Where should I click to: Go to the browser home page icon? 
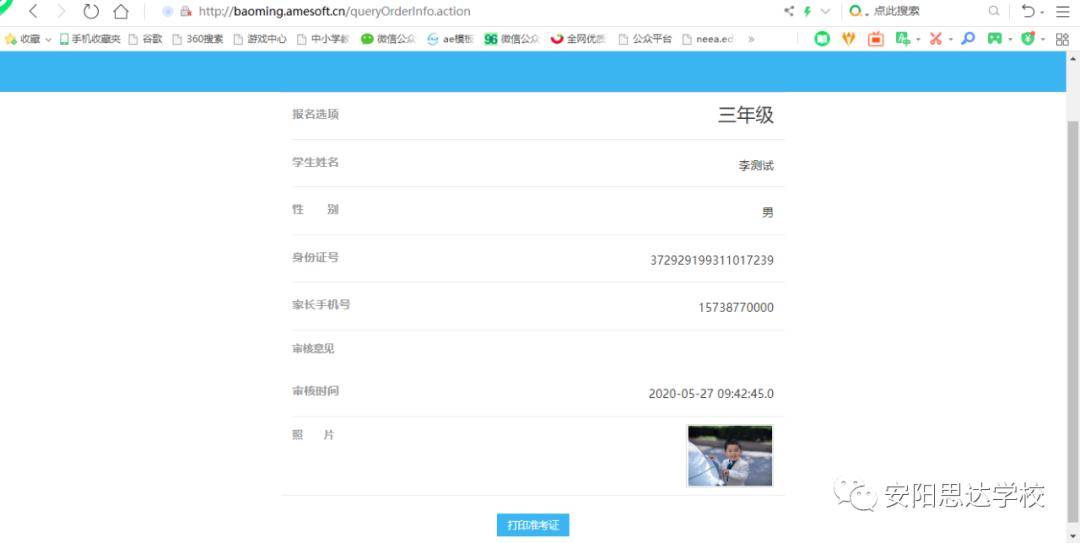121,12
